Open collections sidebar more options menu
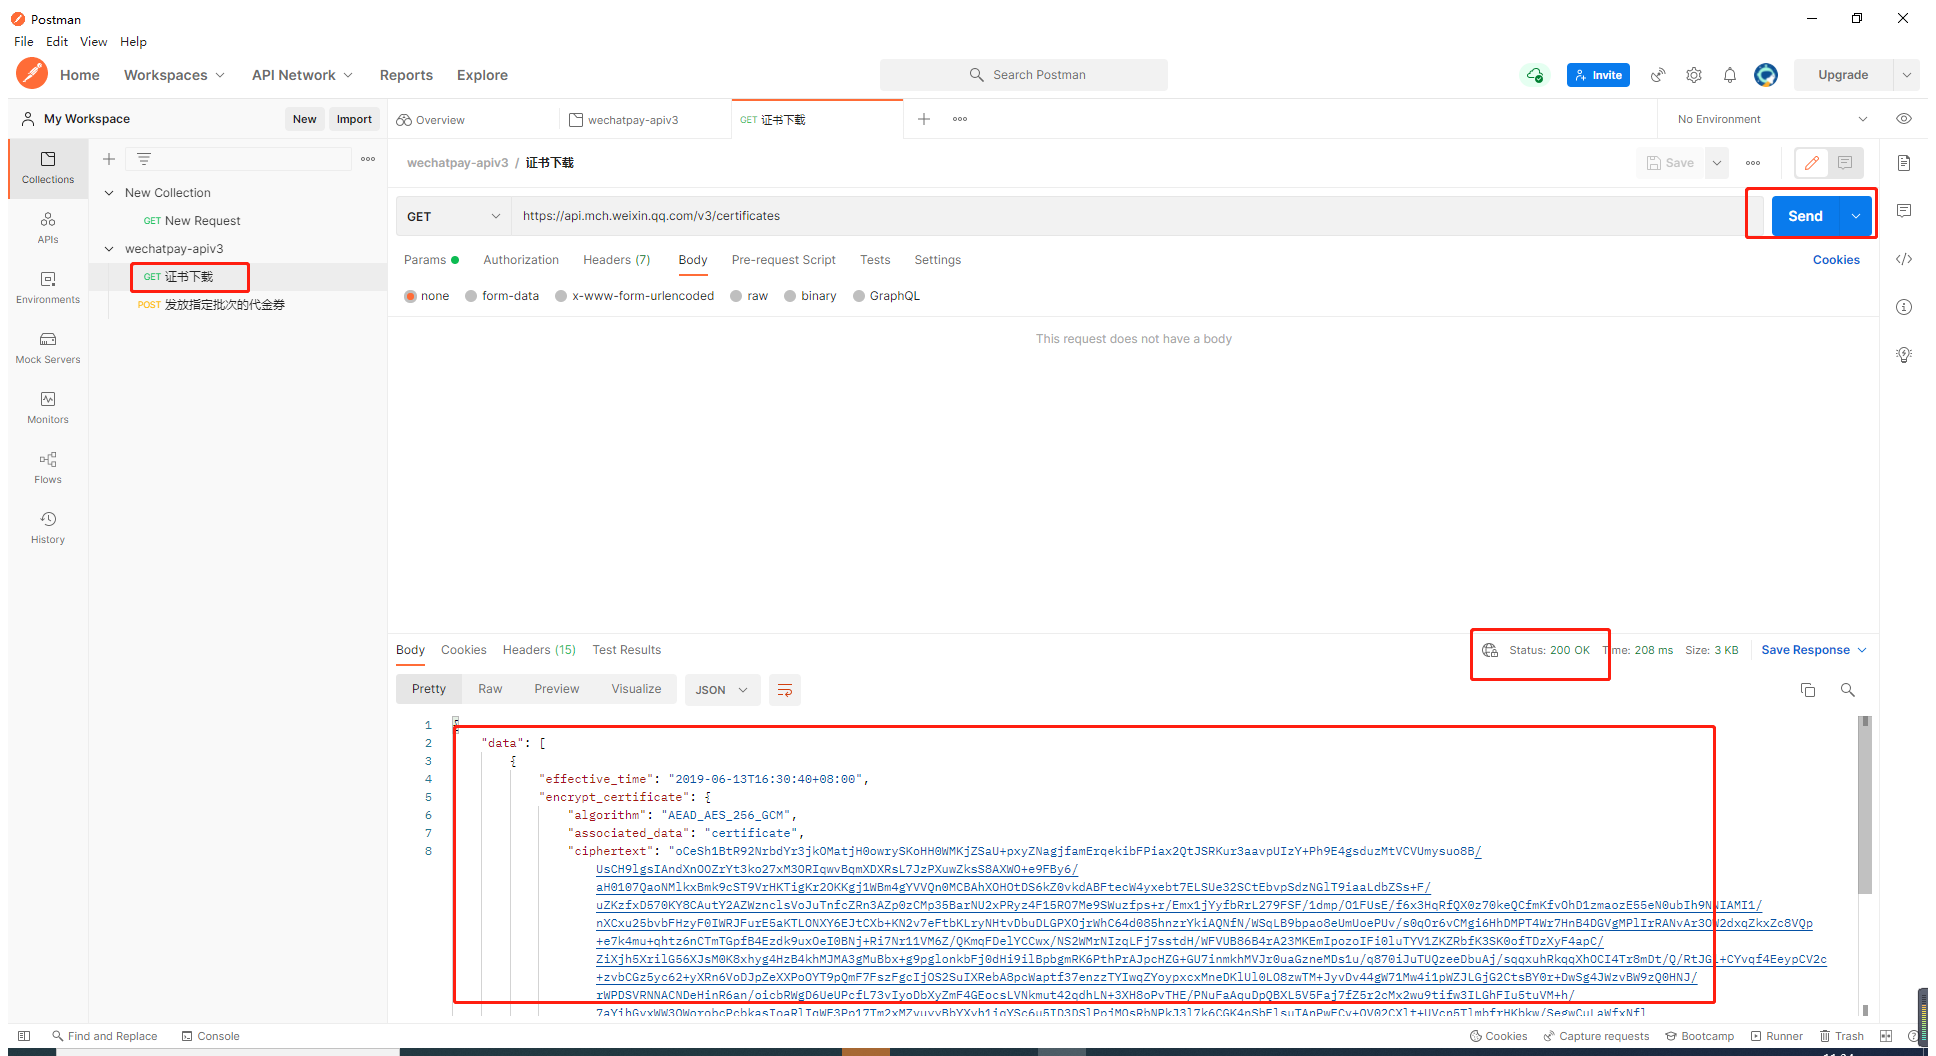Image resolution: width=1936 pixels, height=1056 pixels. 368,159
